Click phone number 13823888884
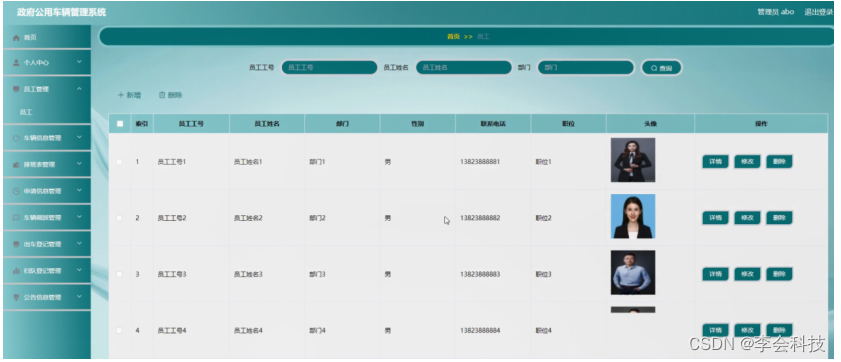 tap(480, 330)
